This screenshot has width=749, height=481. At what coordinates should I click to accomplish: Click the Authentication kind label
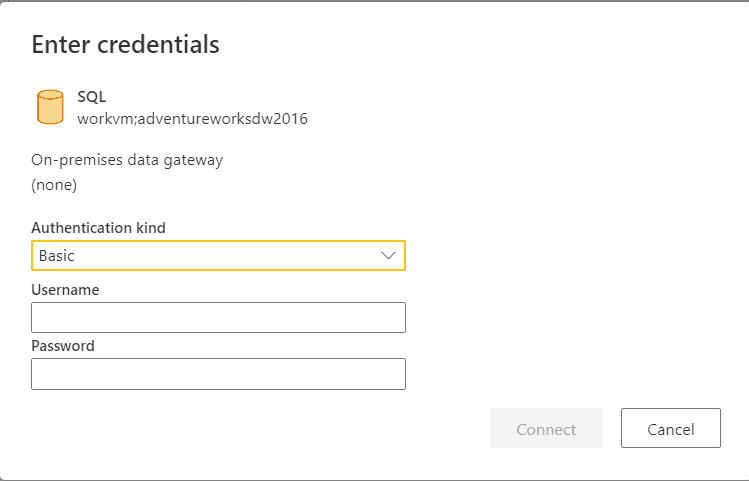[x=98, y=228]
